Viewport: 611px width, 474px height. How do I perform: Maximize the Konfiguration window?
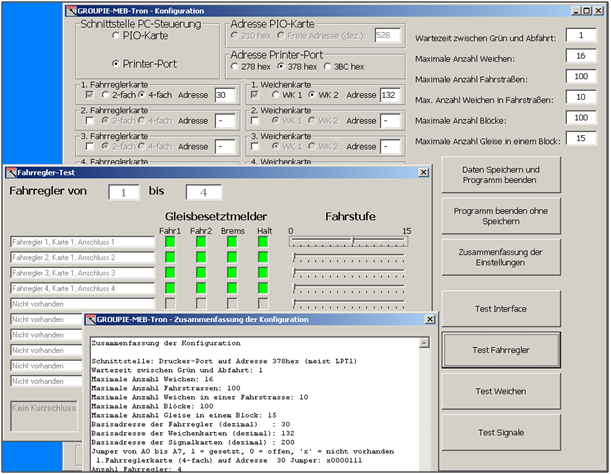click(586, 11)
